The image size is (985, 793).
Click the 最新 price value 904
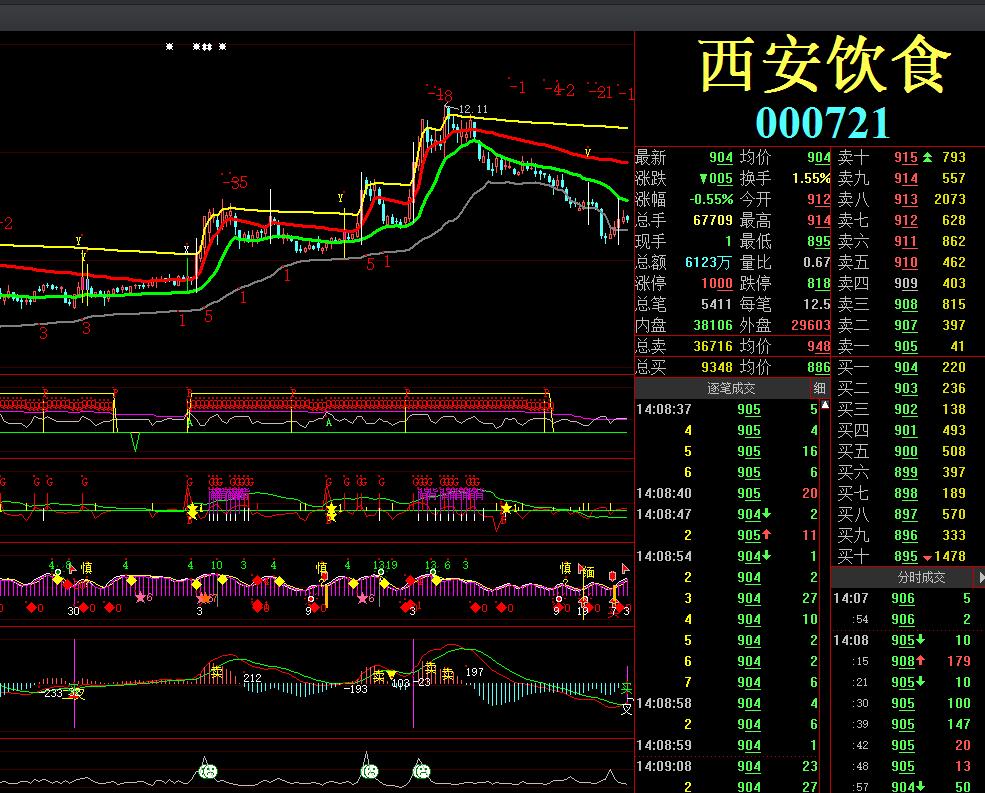[721, 158]
